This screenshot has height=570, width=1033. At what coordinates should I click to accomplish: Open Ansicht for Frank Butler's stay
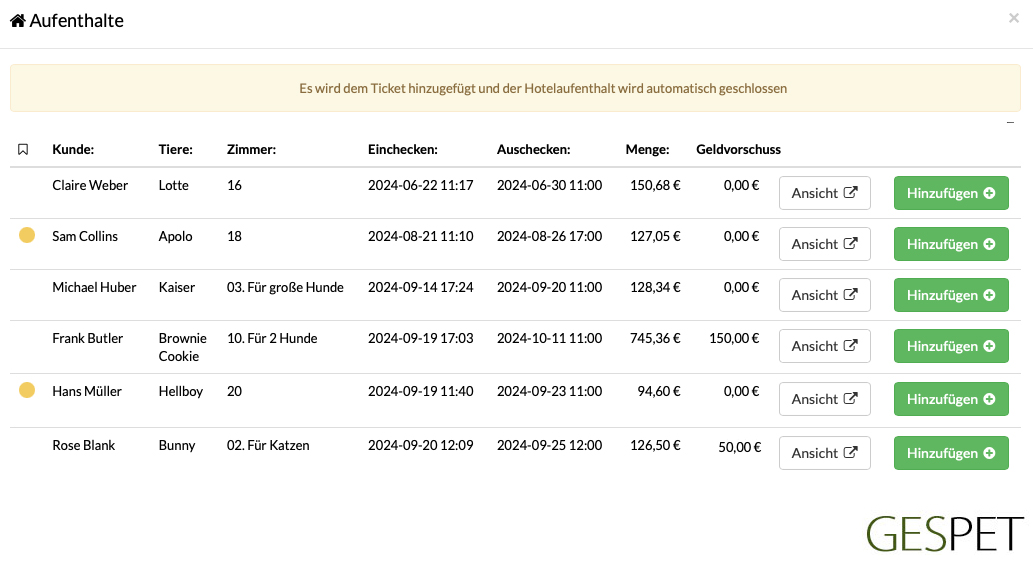point(824,346)
